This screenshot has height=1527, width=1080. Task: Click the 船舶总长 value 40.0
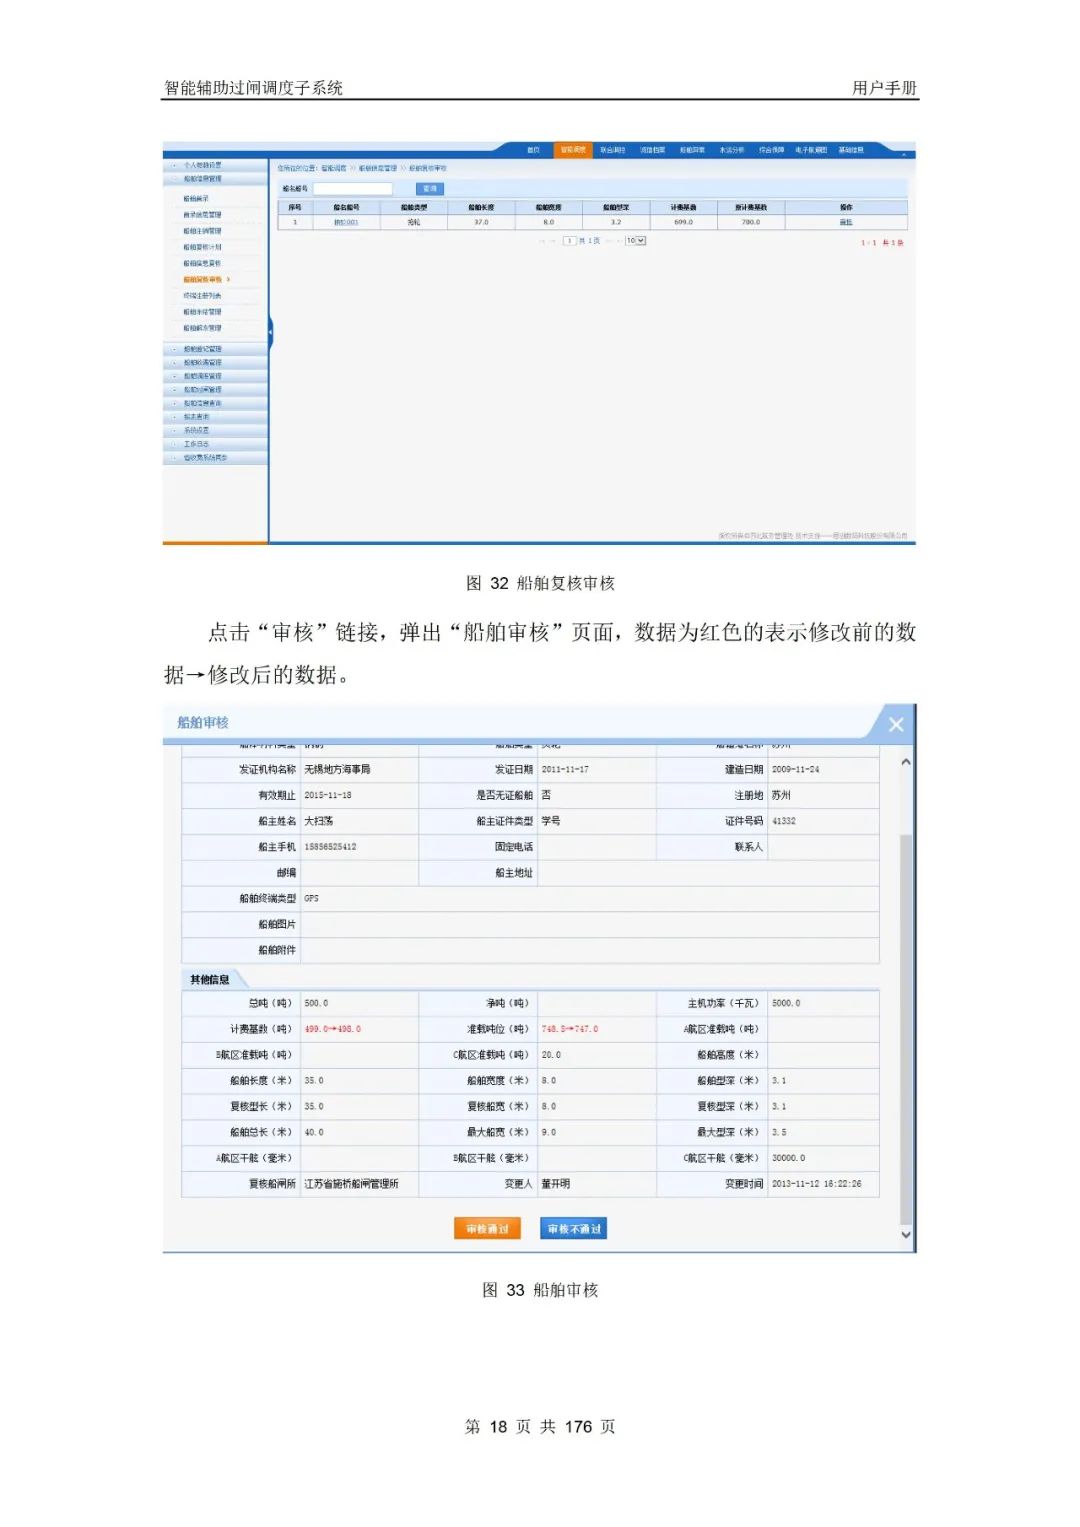[314, 1133]
